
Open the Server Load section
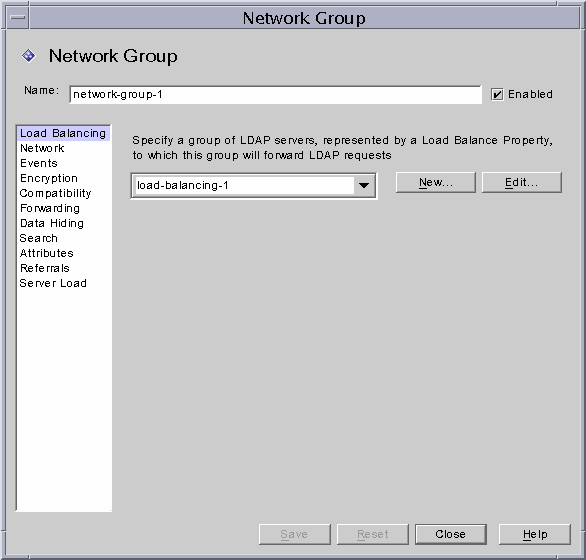tap(64, 283)
